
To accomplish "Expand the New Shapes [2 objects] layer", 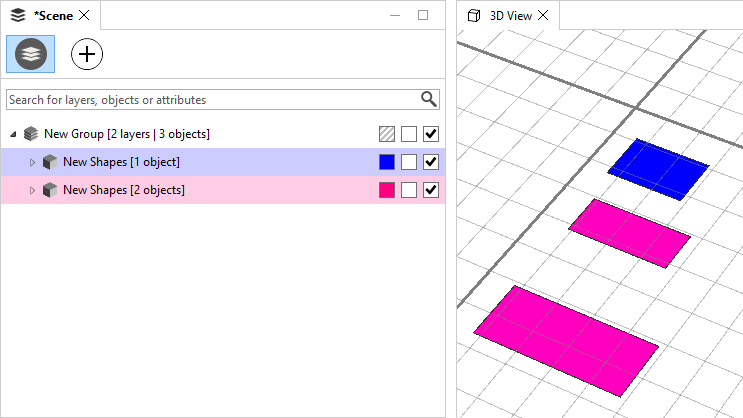I will pyautogui.click(x=32, y=190).
